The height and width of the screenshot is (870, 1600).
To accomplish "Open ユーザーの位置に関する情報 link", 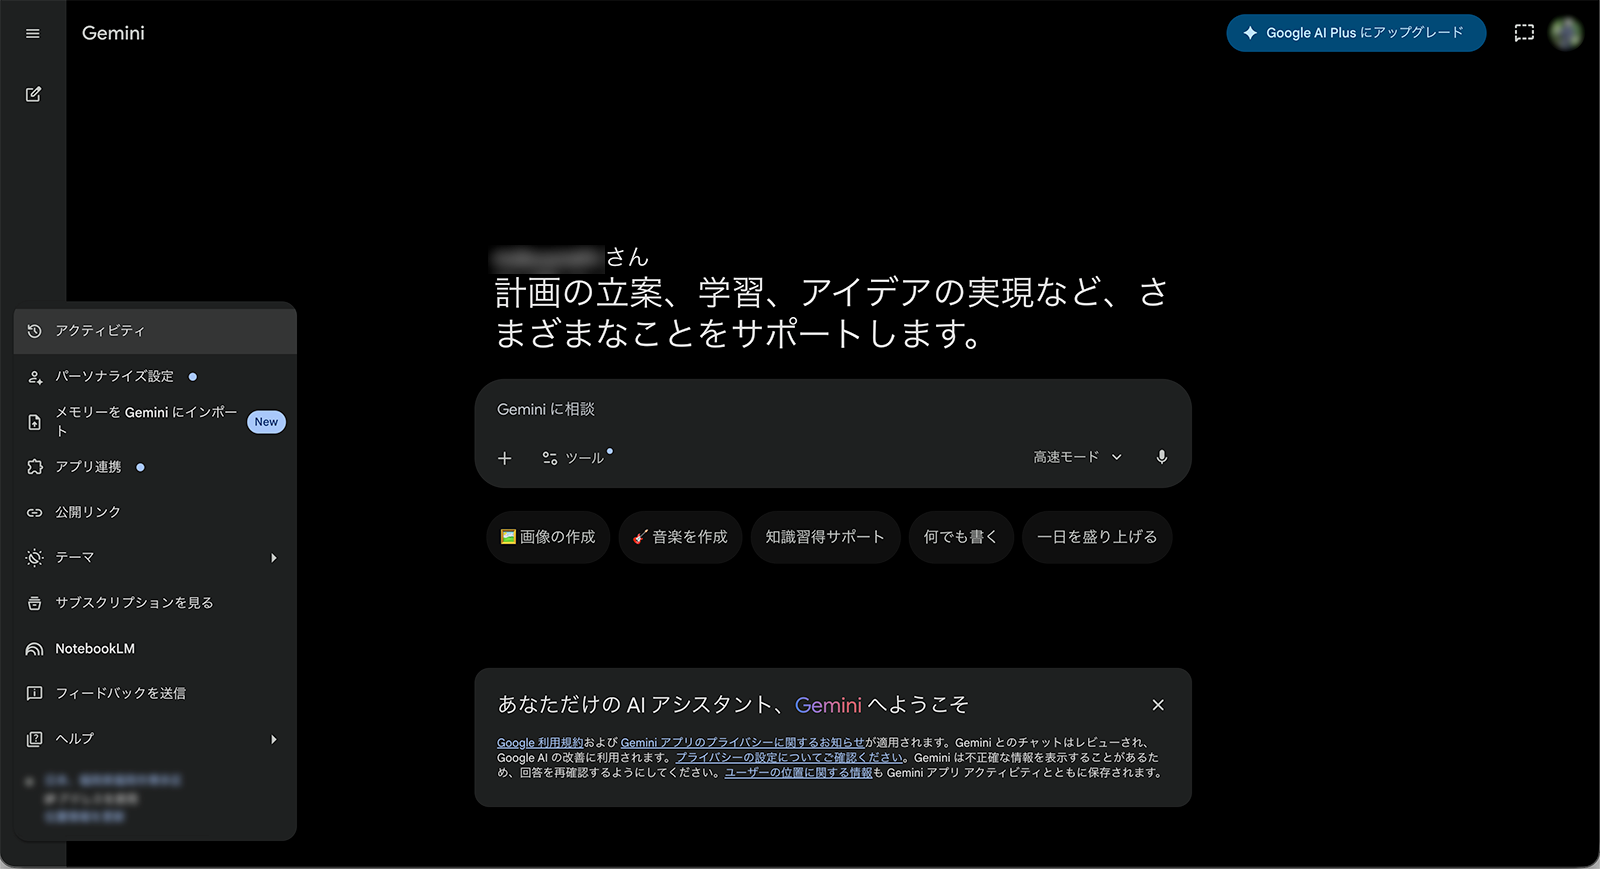I will click(x=798, y=773).
